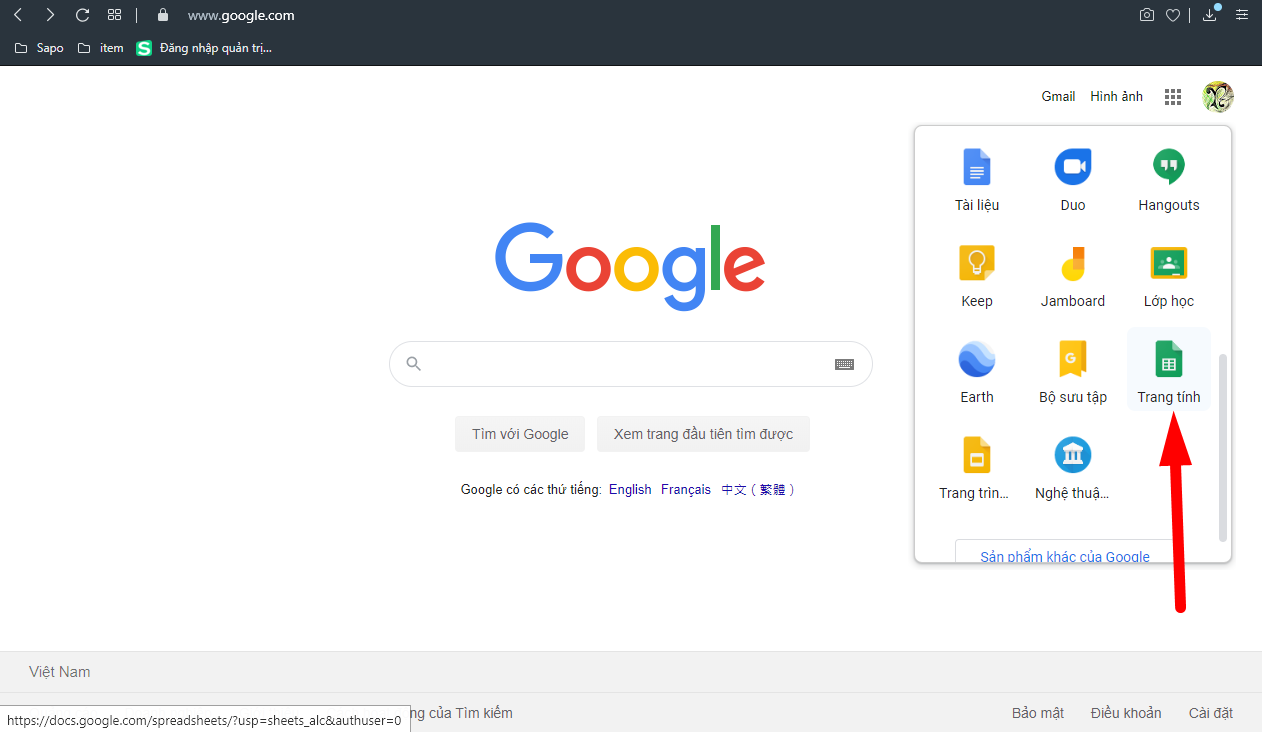Open the Cài đặt settings footer menu
1262x732 pixels.
coord(1211,713)
